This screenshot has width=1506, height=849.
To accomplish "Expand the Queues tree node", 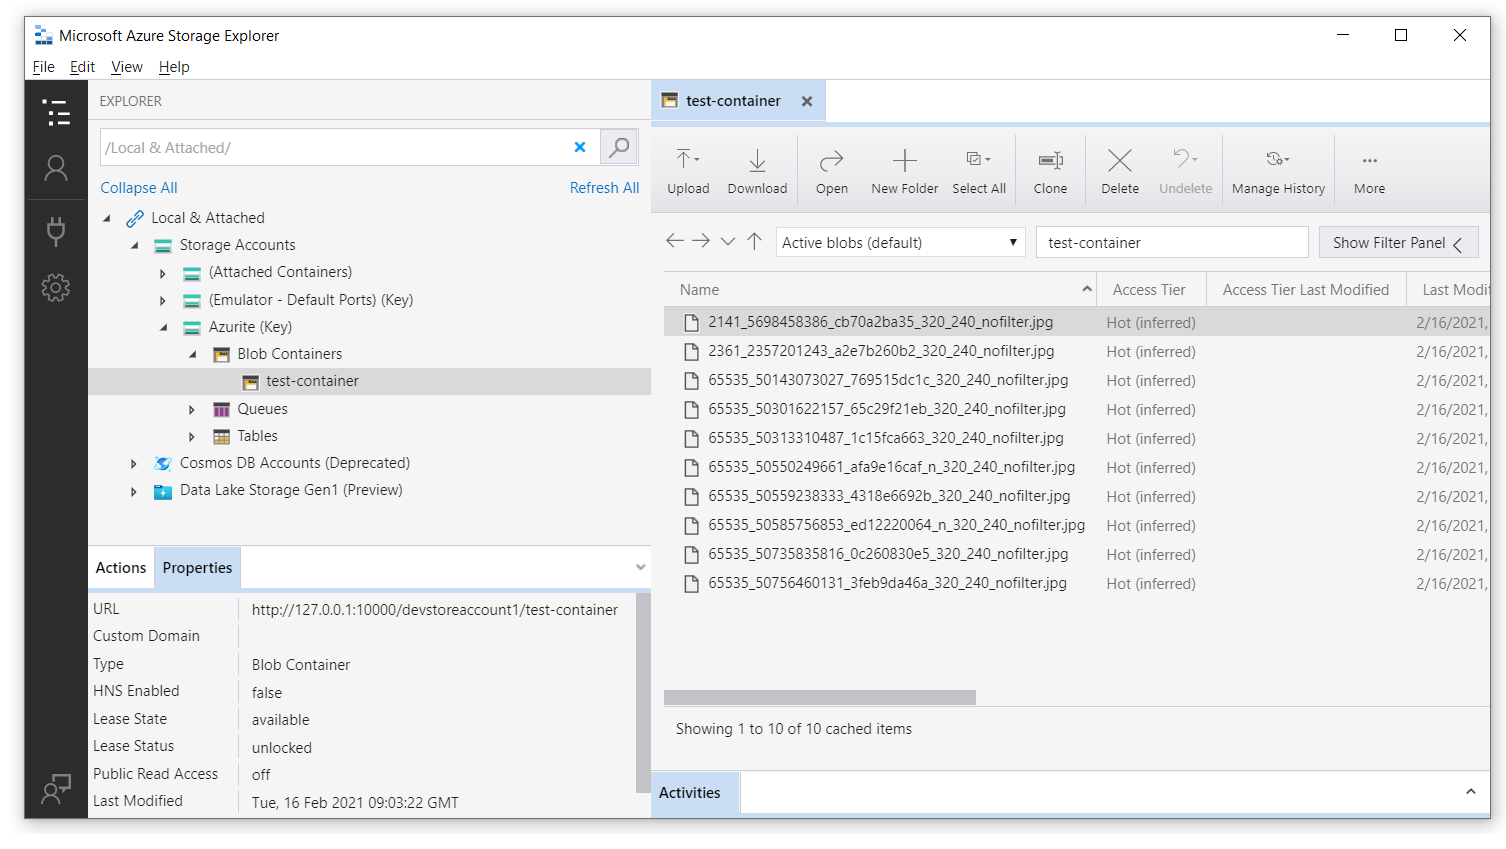I will coord(192,409).
